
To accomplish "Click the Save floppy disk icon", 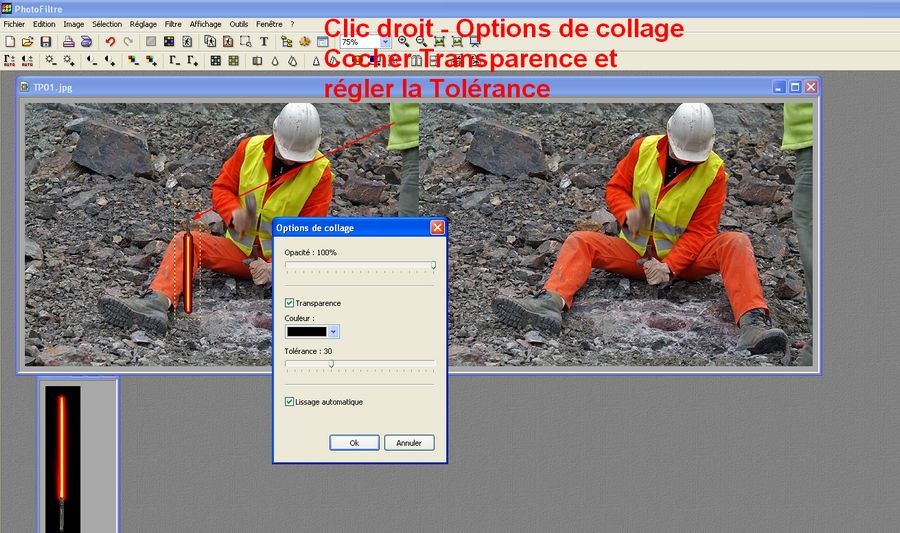I will point(45,42).
